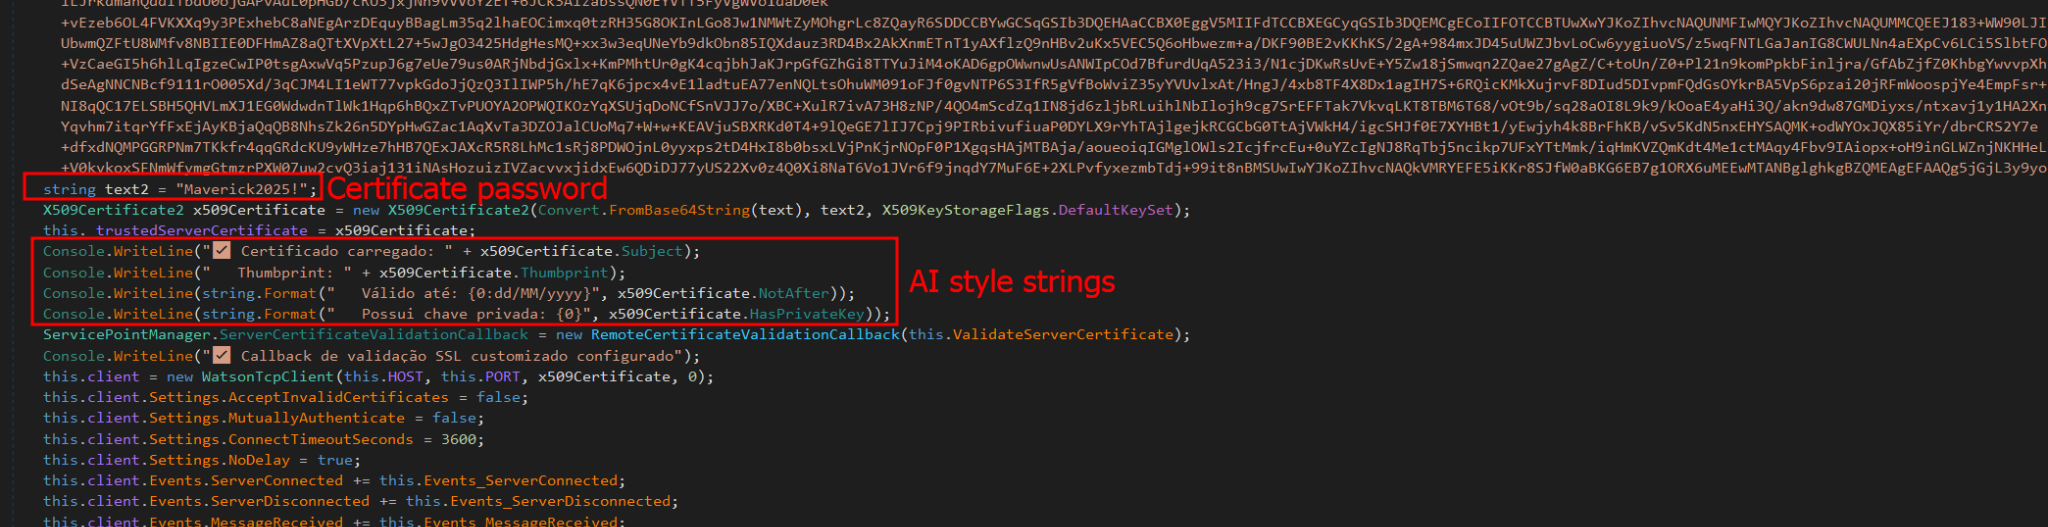Navigate to the ServicePointManager class
This screenshot has height=527, width=2048.
point(127,335)
